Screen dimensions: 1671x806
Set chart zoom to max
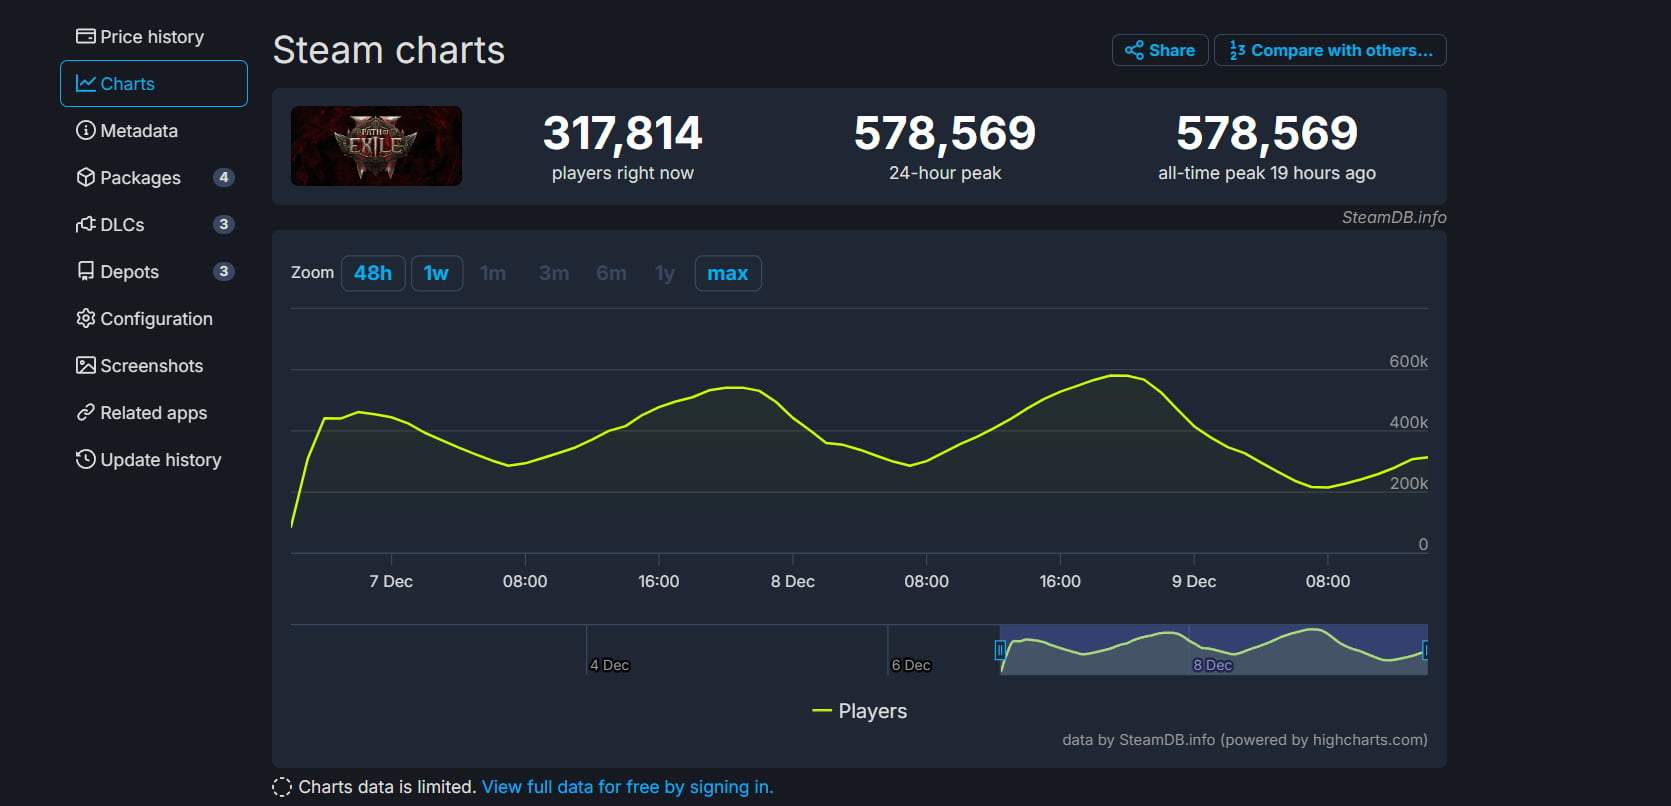pos(728,273)
